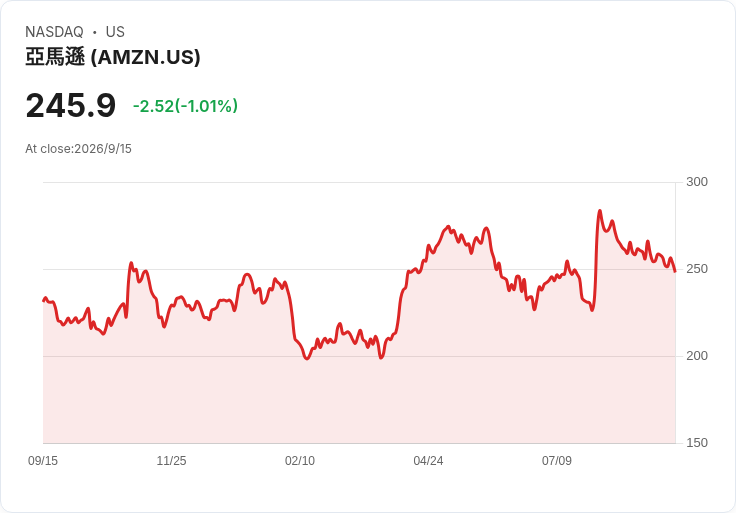Screen dimensions: 736x513
Task: Click the US market label
Action: coord(115,32)
